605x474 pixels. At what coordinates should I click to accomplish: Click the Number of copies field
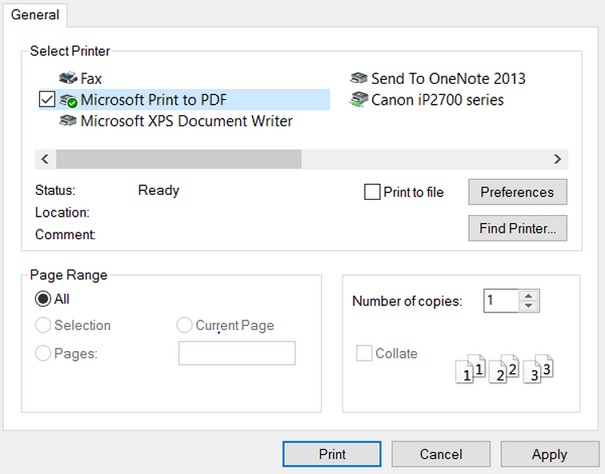pyautogui.click(x=501, y=300)
